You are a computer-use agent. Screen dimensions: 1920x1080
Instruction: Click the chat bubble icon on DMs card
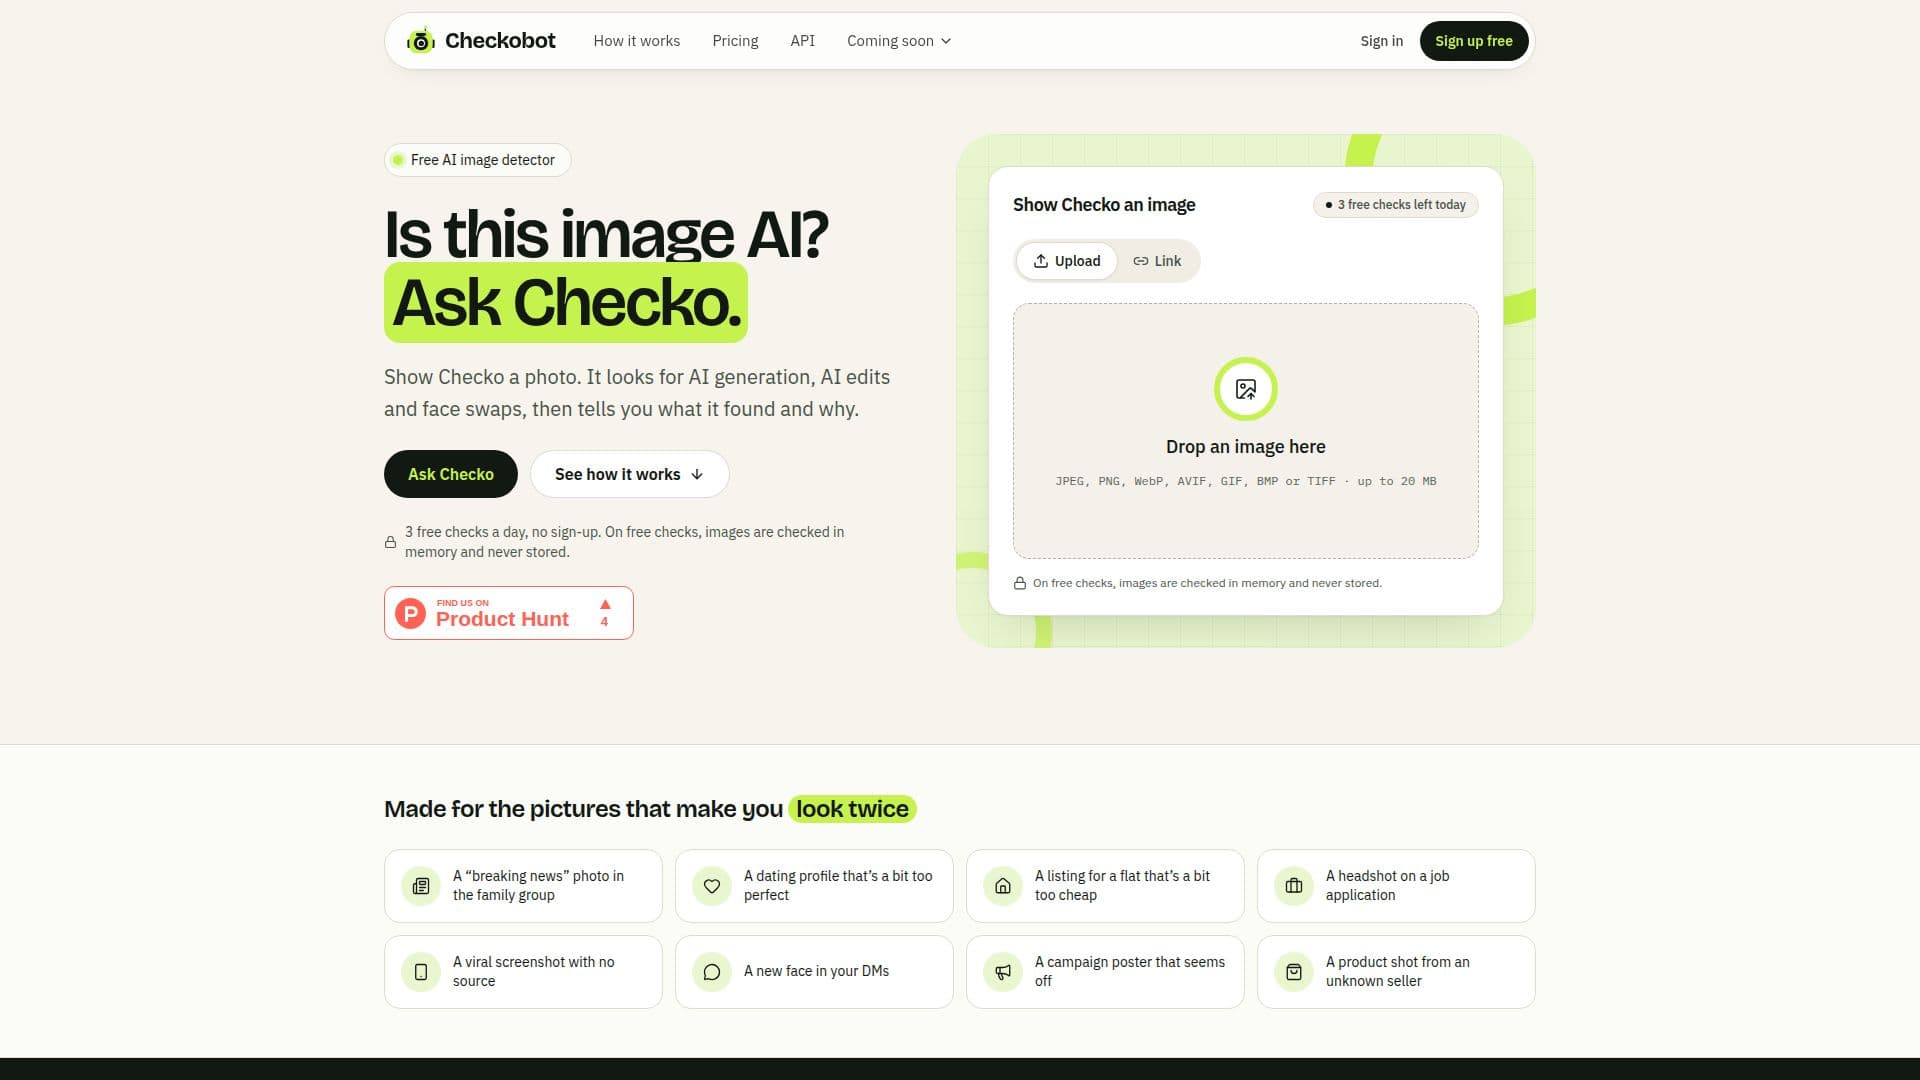pyautogui.click(x=712, y=972)
